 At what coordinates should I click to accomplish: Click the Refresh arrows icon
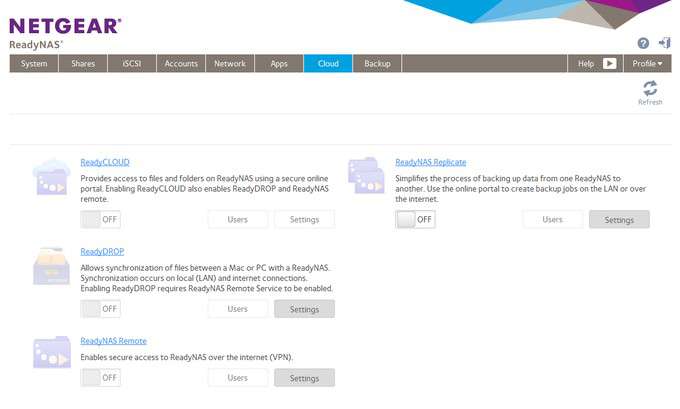(650, 88)
